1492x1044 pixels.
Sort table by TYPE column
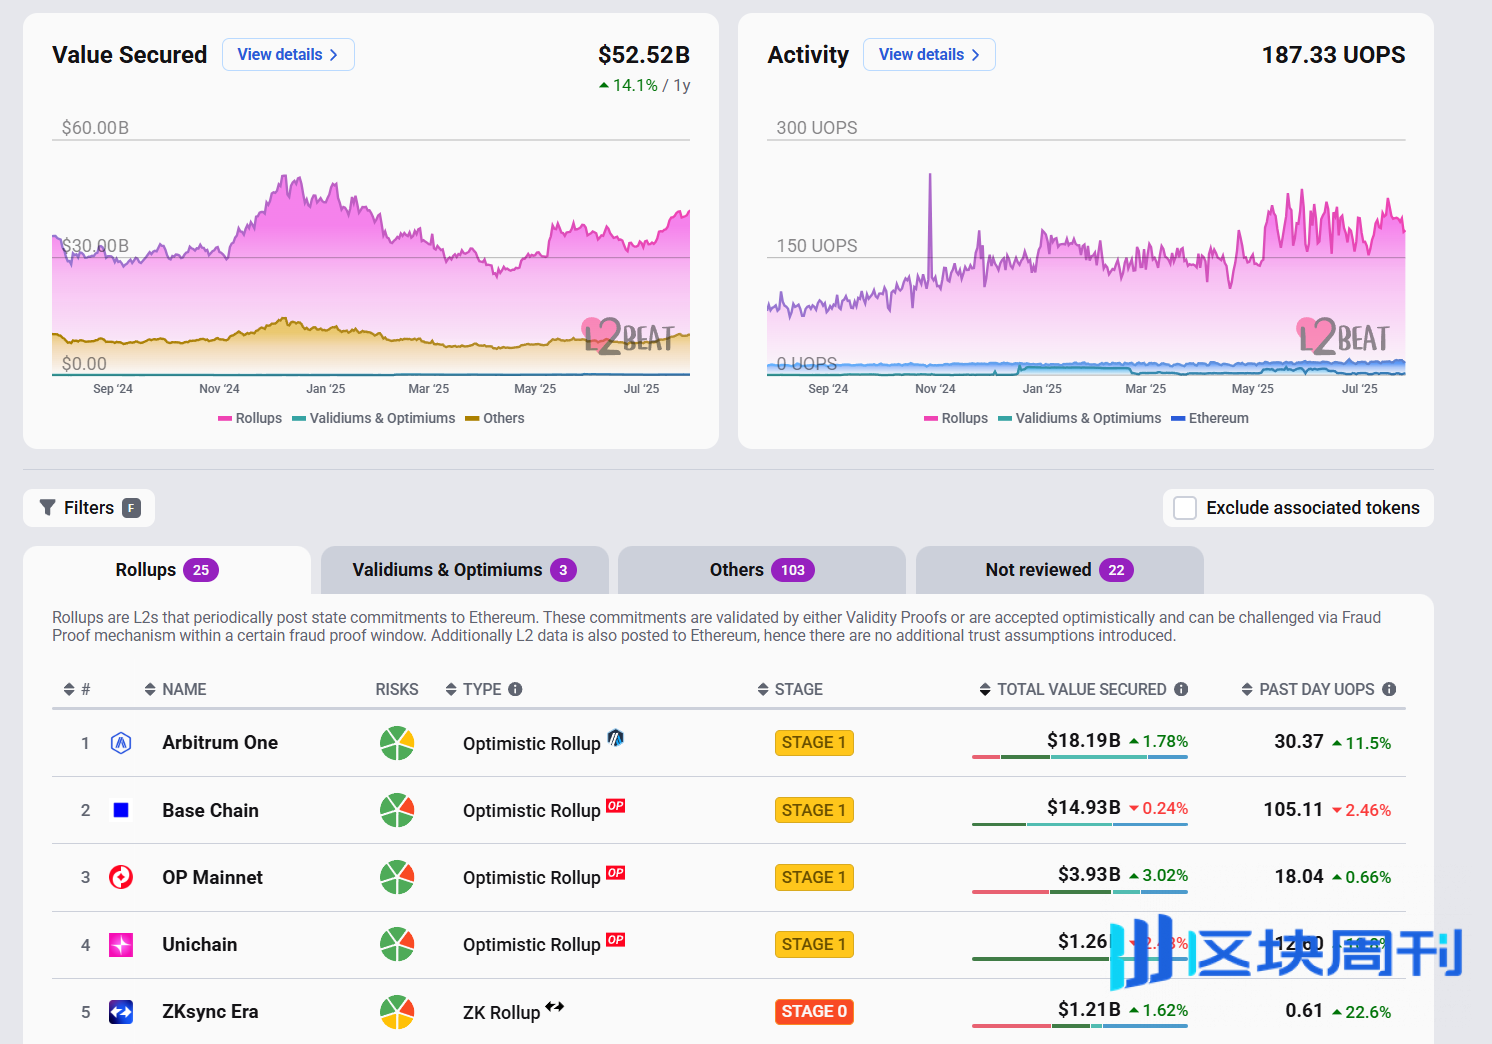474,689
